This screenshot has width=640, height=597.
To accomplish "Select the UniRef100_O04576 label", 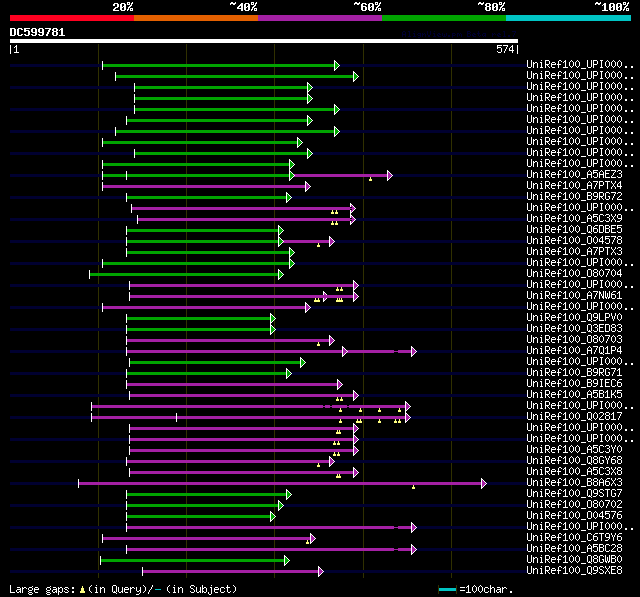I will 574,515.
